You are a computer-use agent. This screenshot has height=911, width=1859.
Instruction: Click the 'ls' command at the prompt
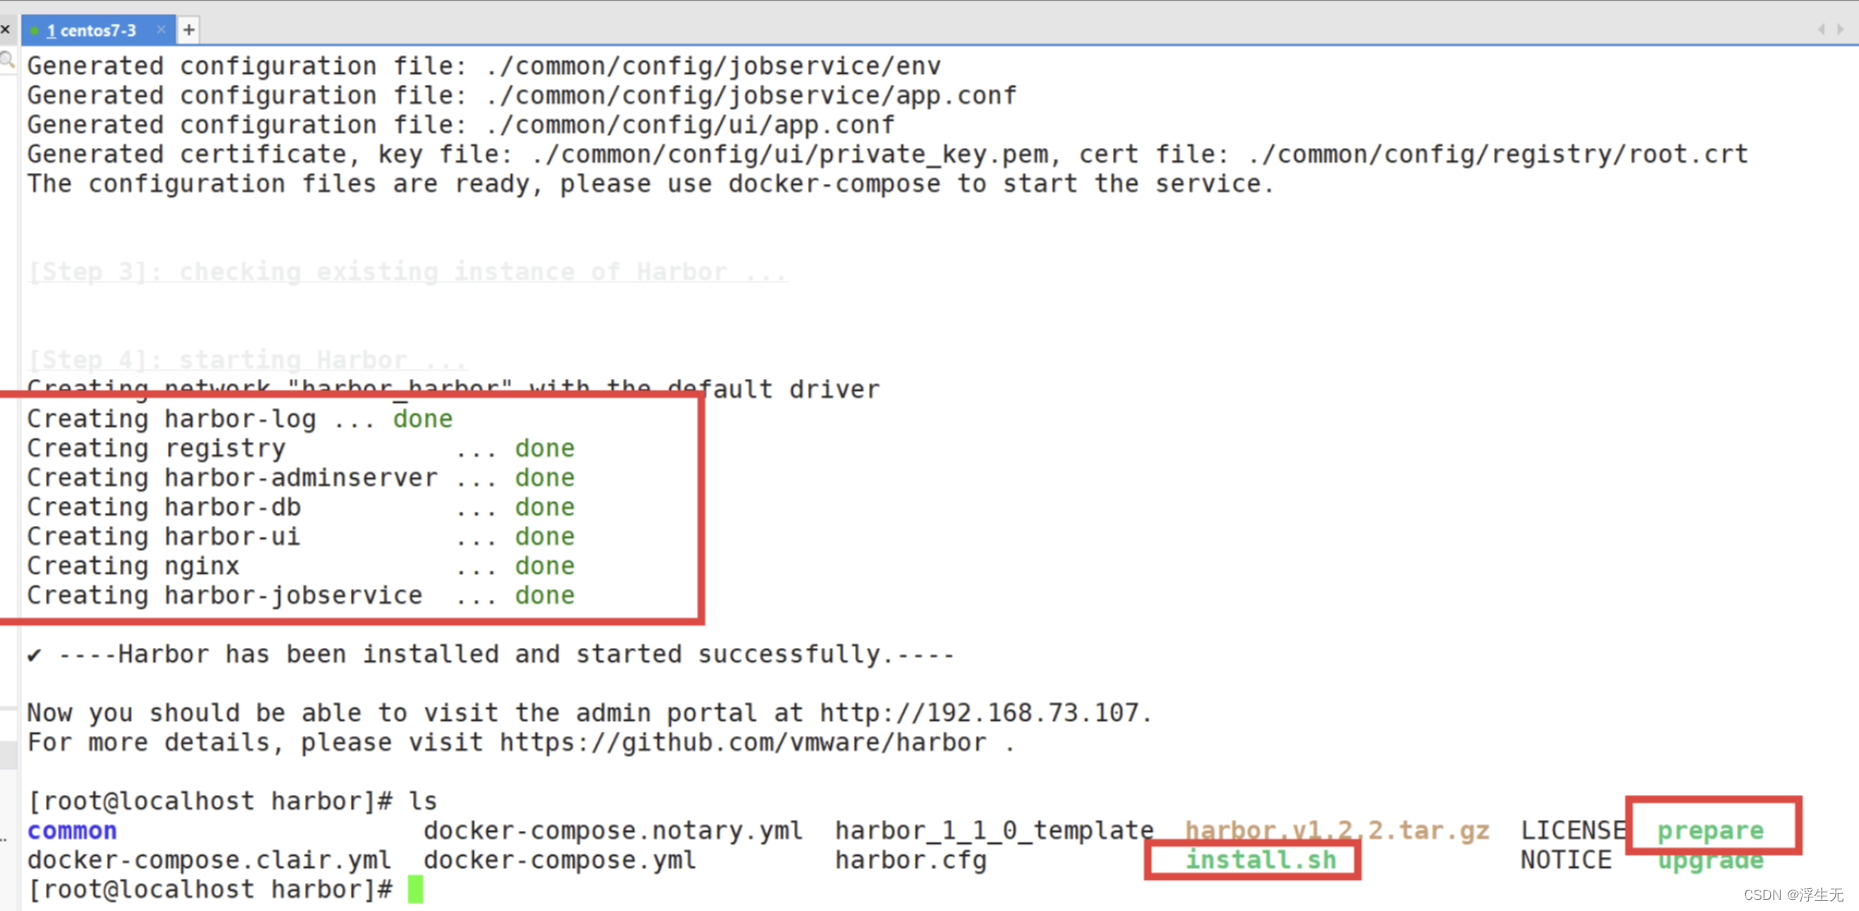pyautogui.click(x=423, y=801)
